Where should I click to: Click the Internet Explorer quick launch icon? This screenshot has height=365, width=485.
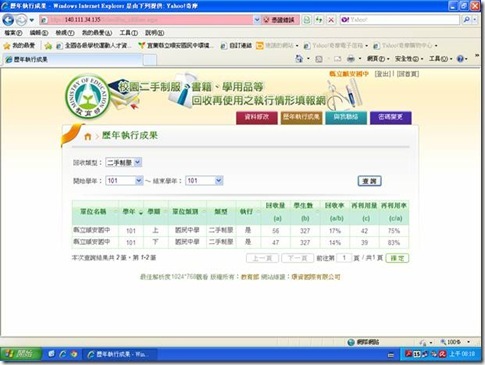coord(62,354)
